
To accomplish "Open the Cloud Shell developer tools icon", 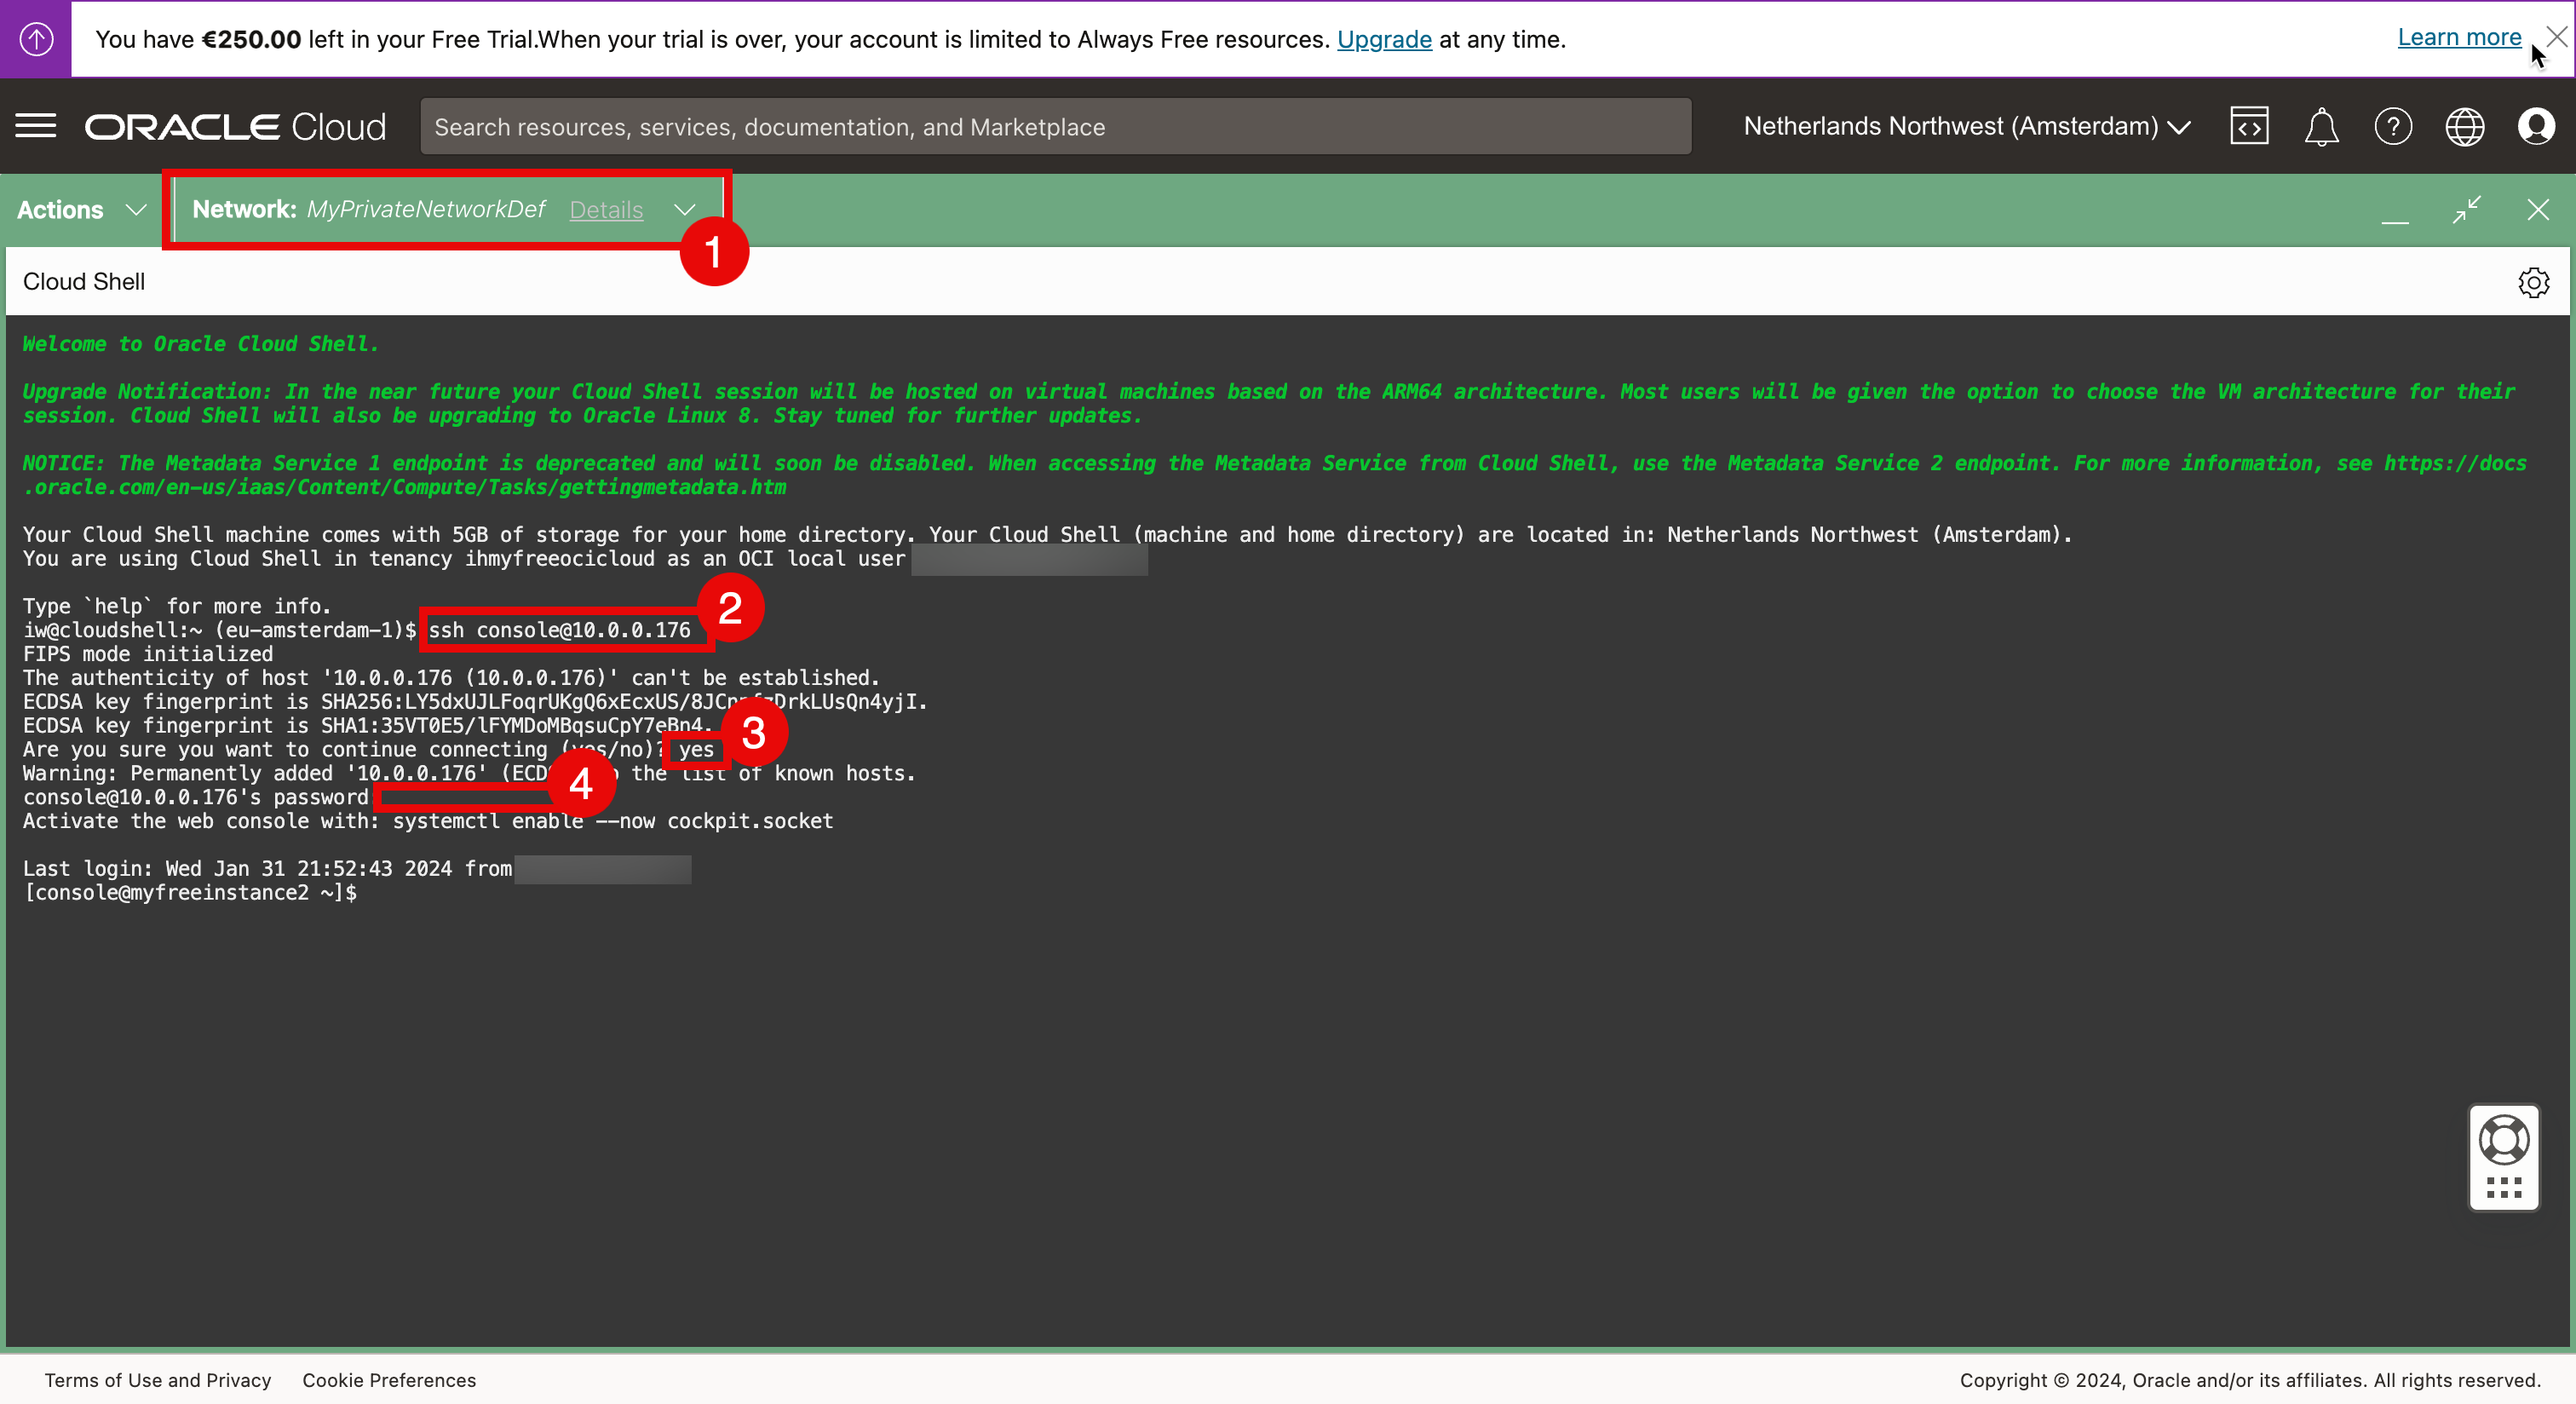I will (x=2249, y=126).
